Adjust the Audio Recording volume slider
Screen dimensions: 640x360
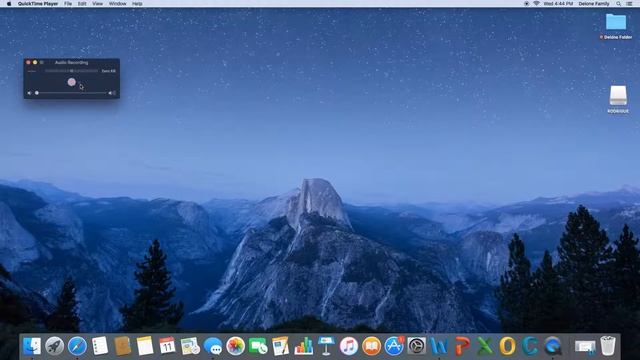point(72,93)
